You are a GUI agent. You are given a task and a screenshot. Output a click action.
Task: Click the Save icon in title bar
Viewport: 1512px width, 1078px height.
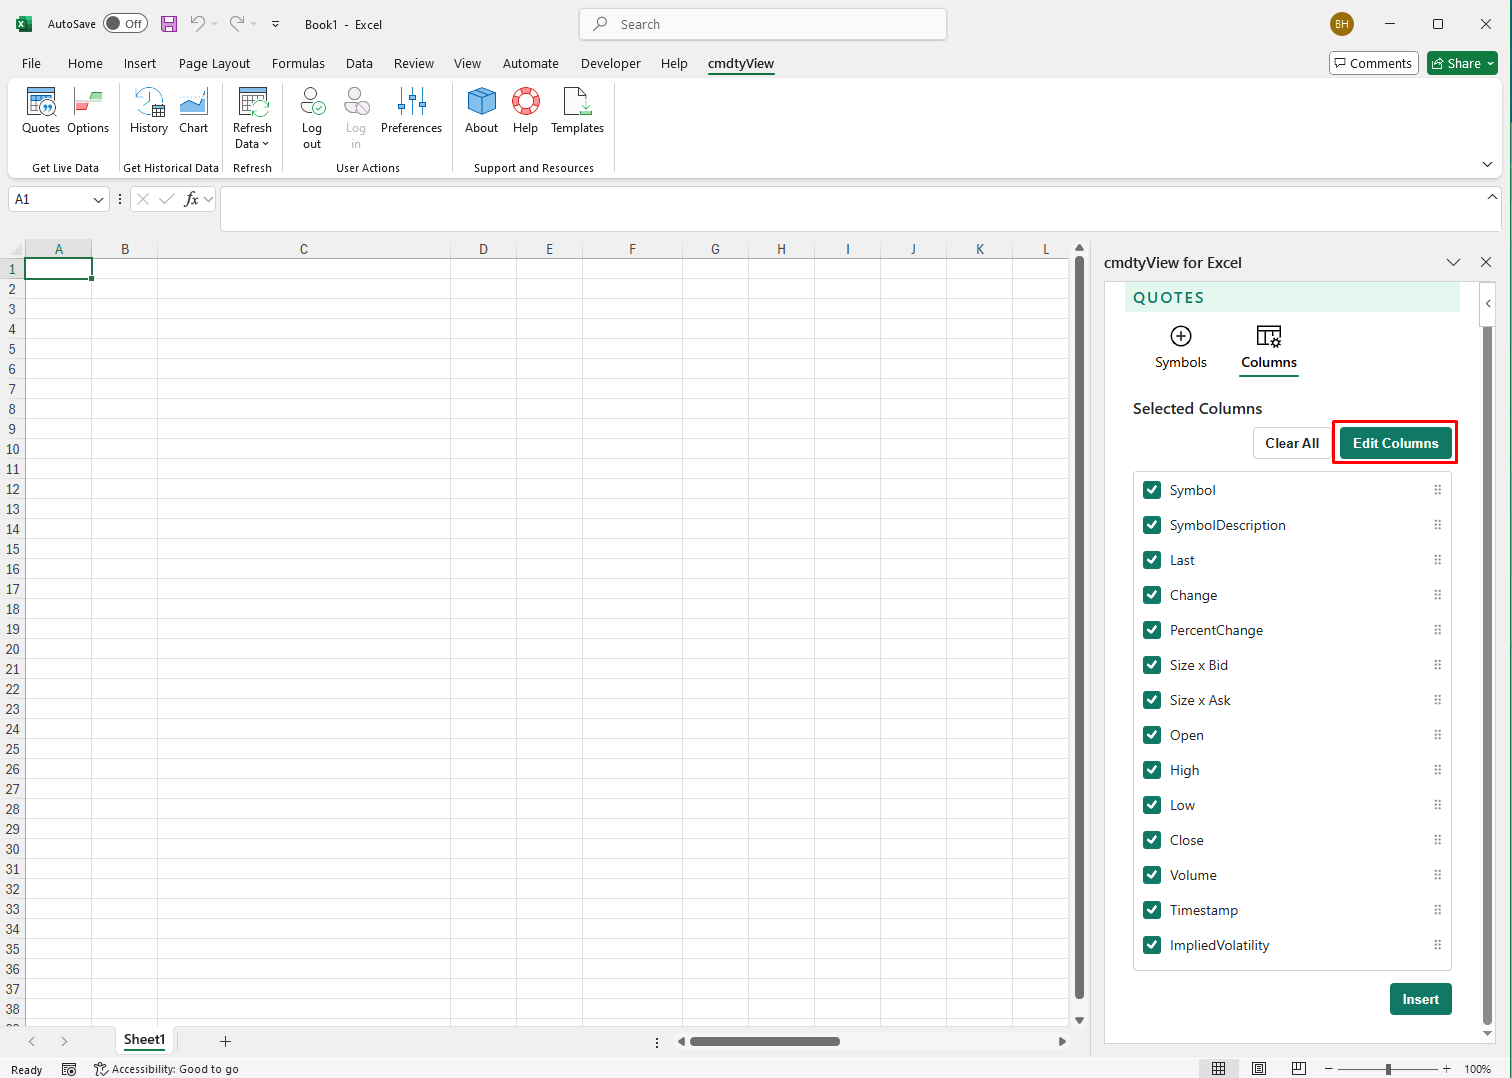[x=169, y=24]
